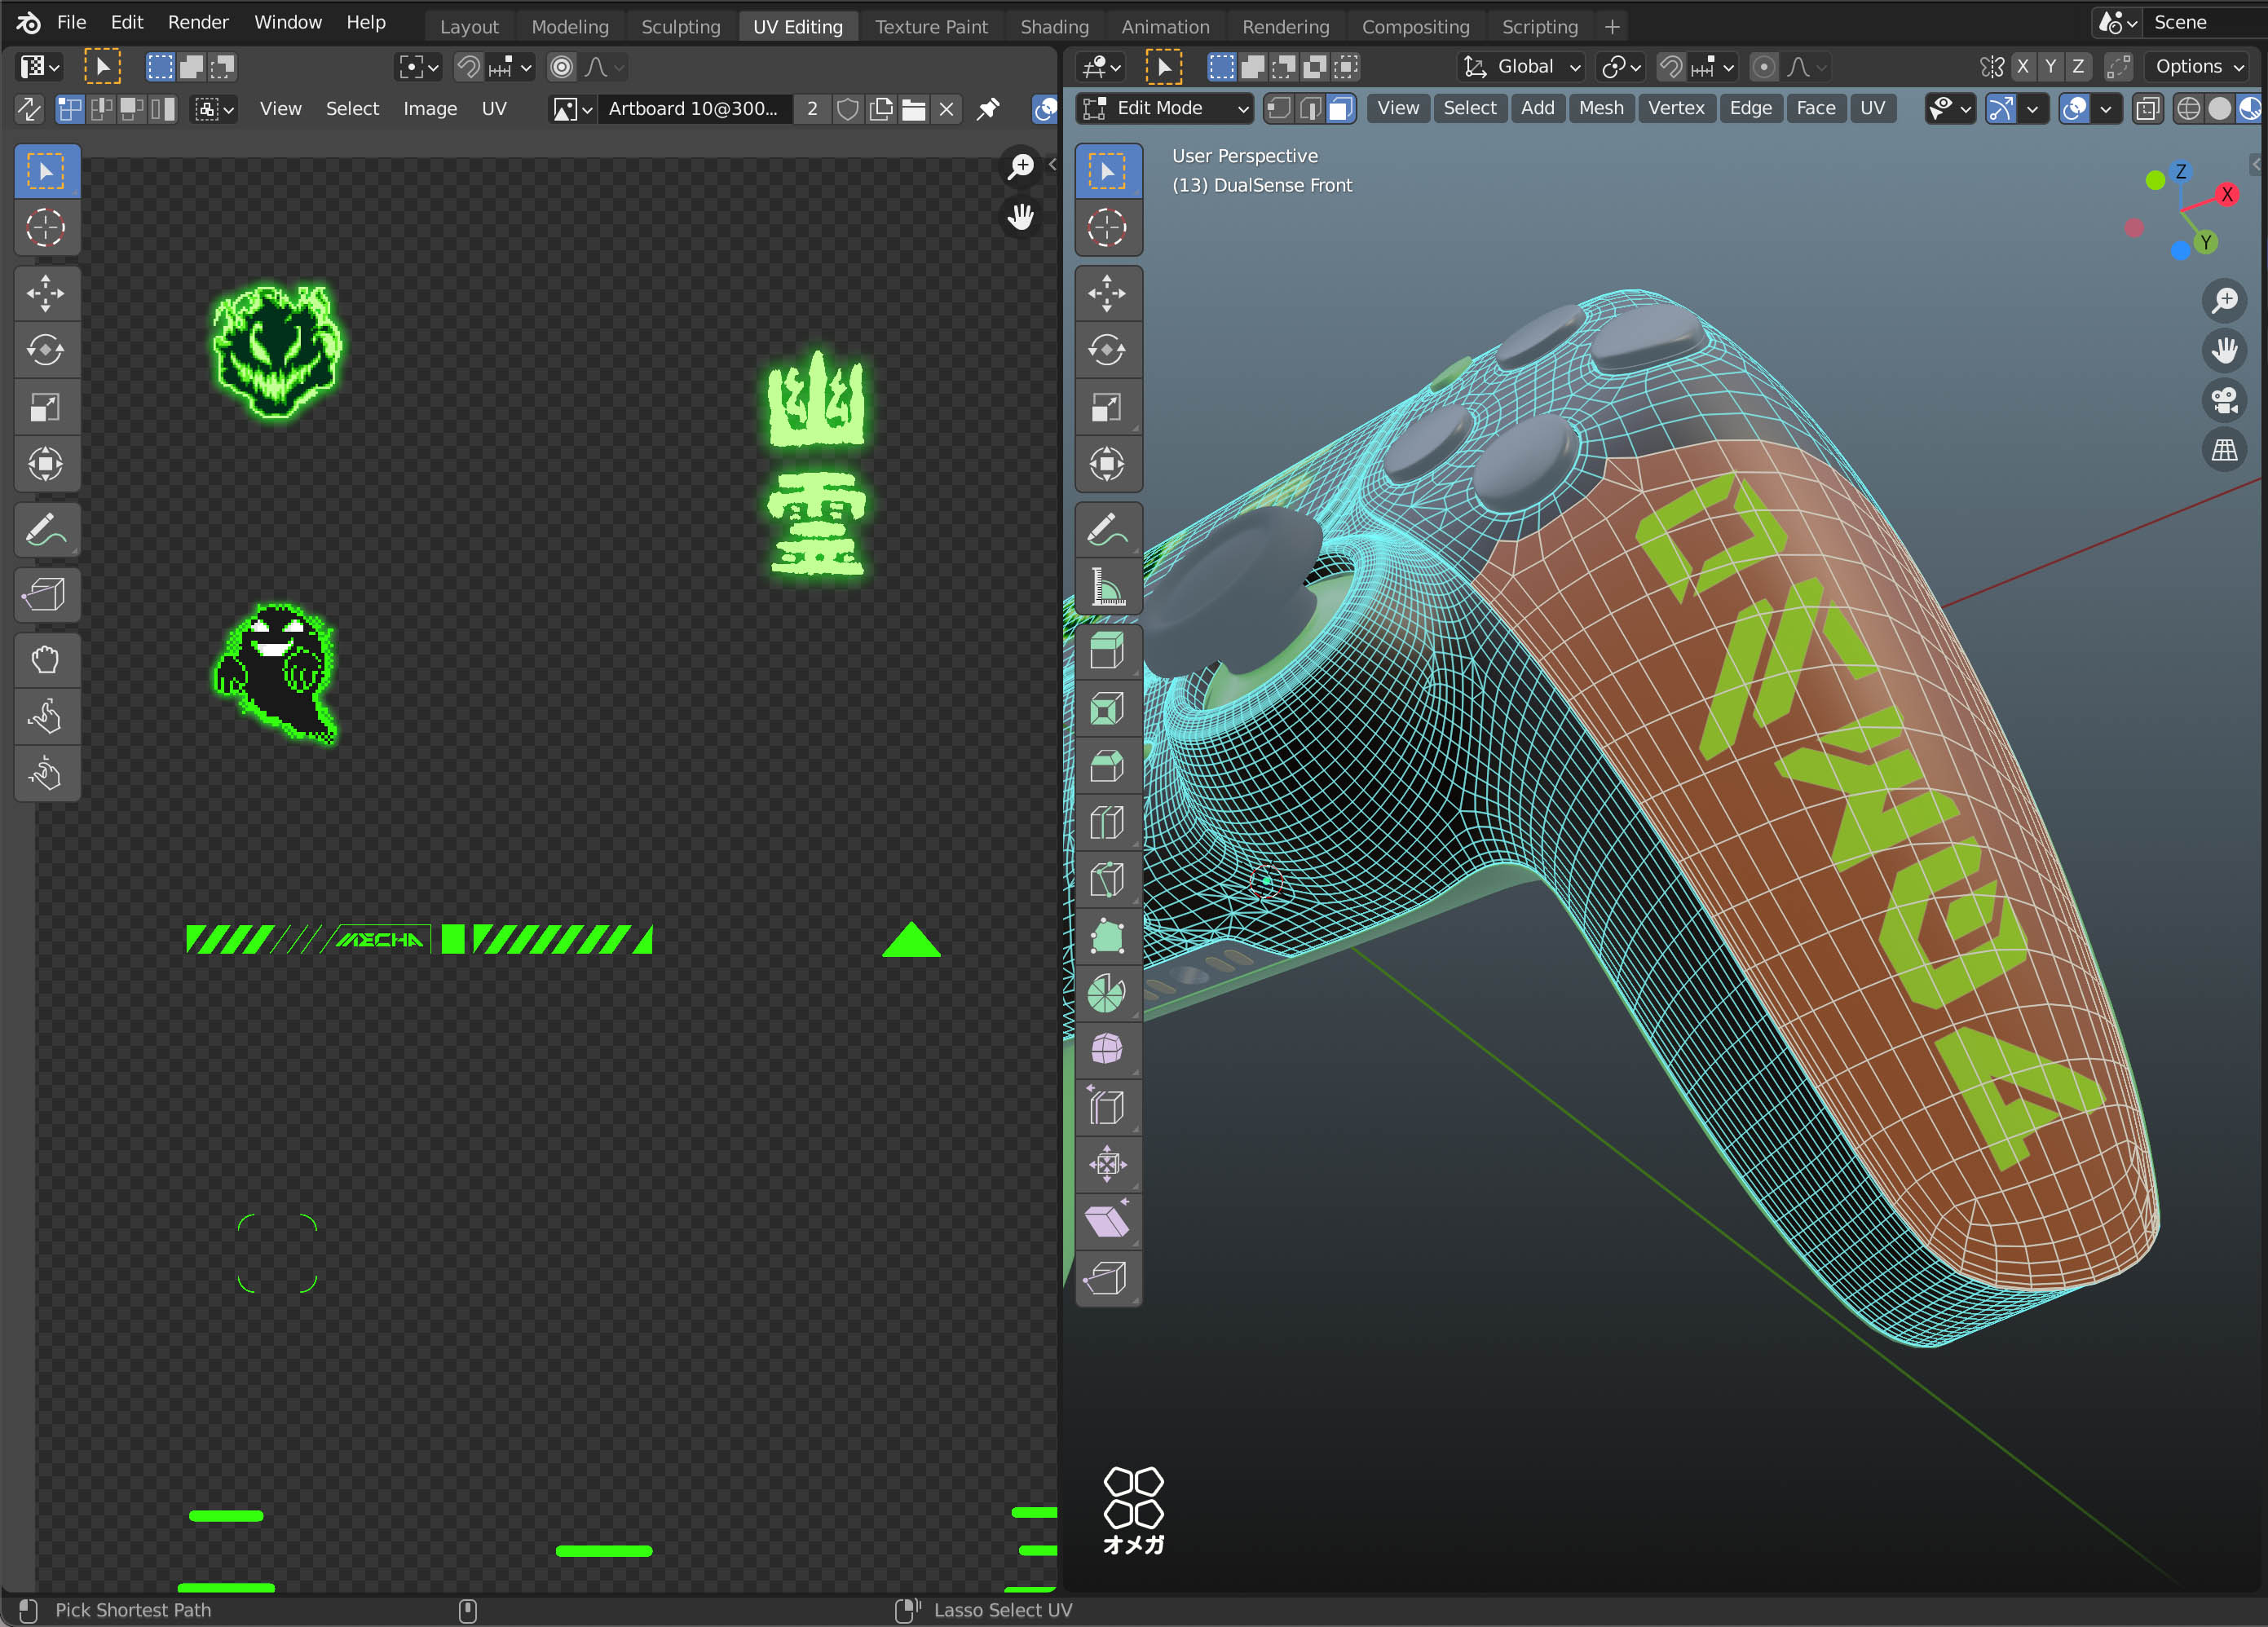Click the pan hand icon in UV editor

[x=1021, y=217]
